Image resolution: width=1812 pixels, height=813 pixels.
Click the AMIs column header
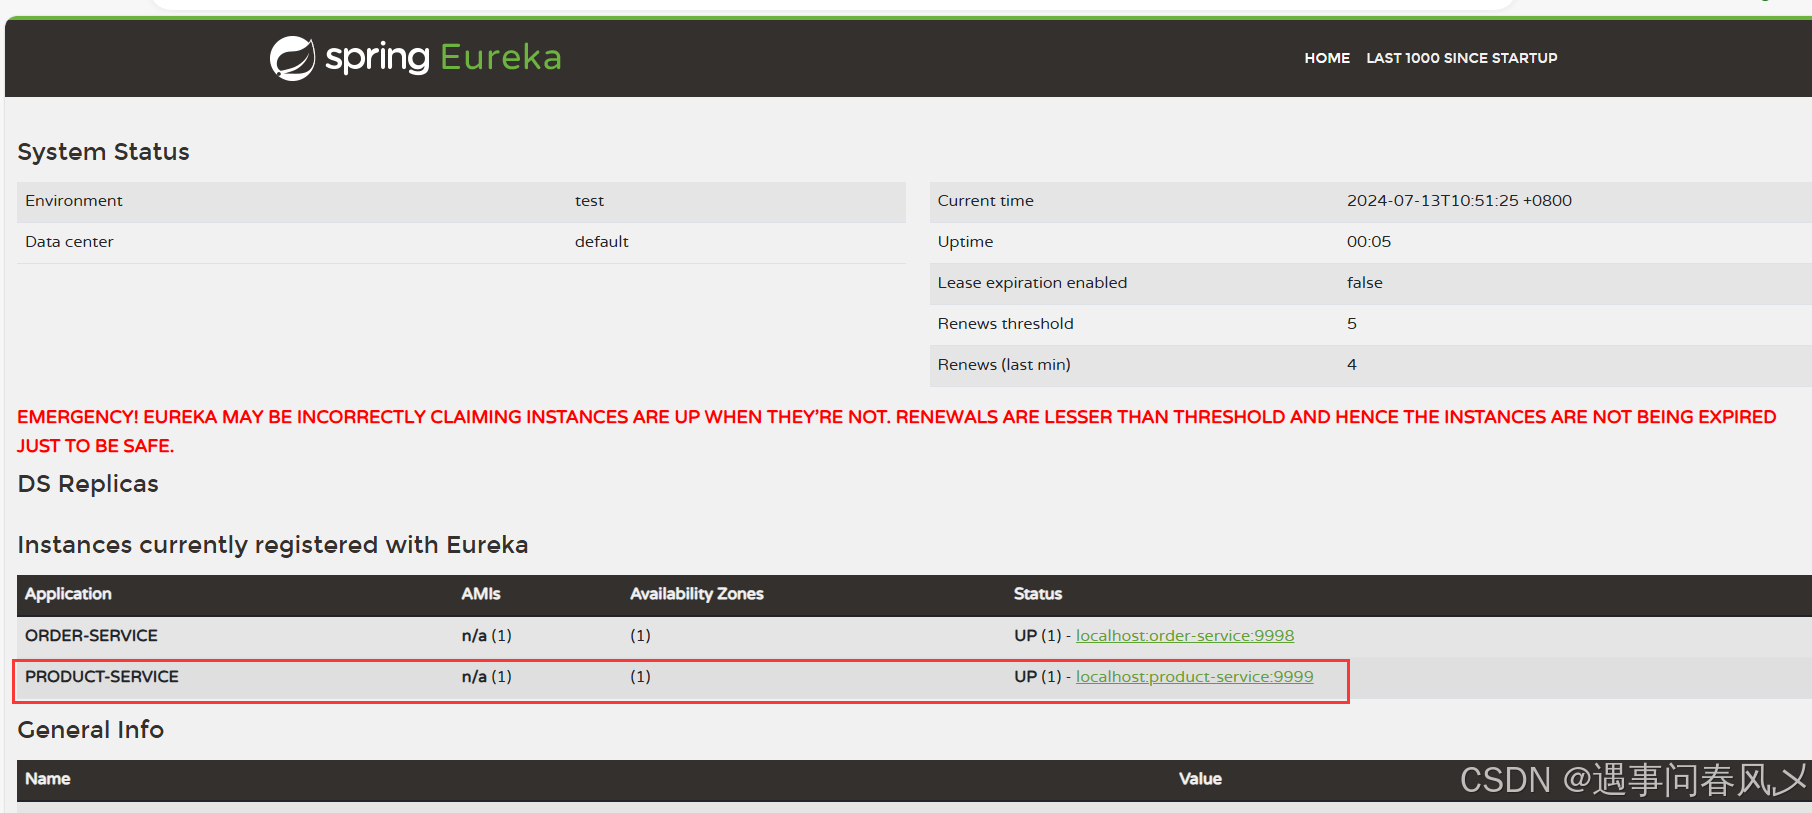pos(480,594)
